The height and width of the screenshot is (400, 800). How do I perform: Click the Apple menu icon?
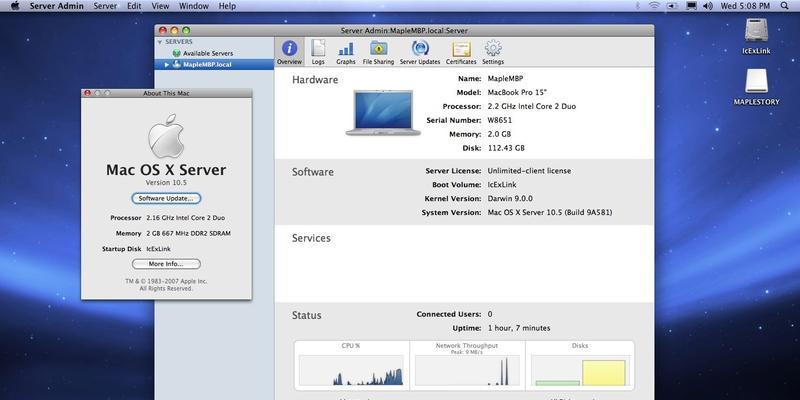click(x=15, y=6)
